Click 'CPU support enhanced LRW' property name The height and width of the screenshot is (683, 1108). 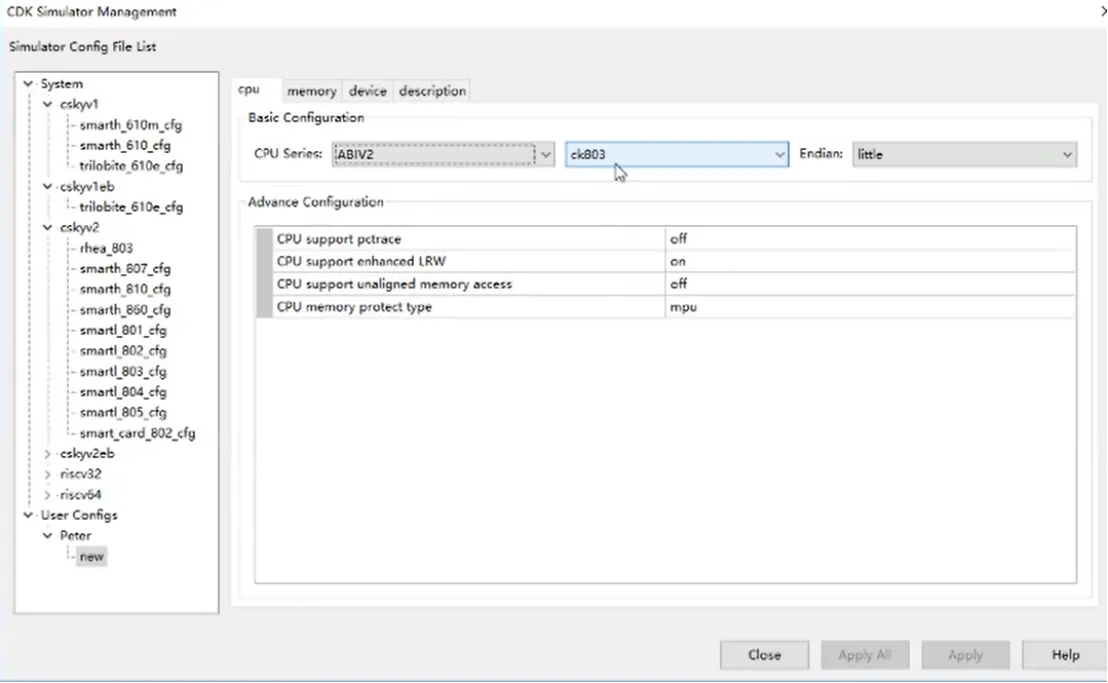[x=361, y=261]
